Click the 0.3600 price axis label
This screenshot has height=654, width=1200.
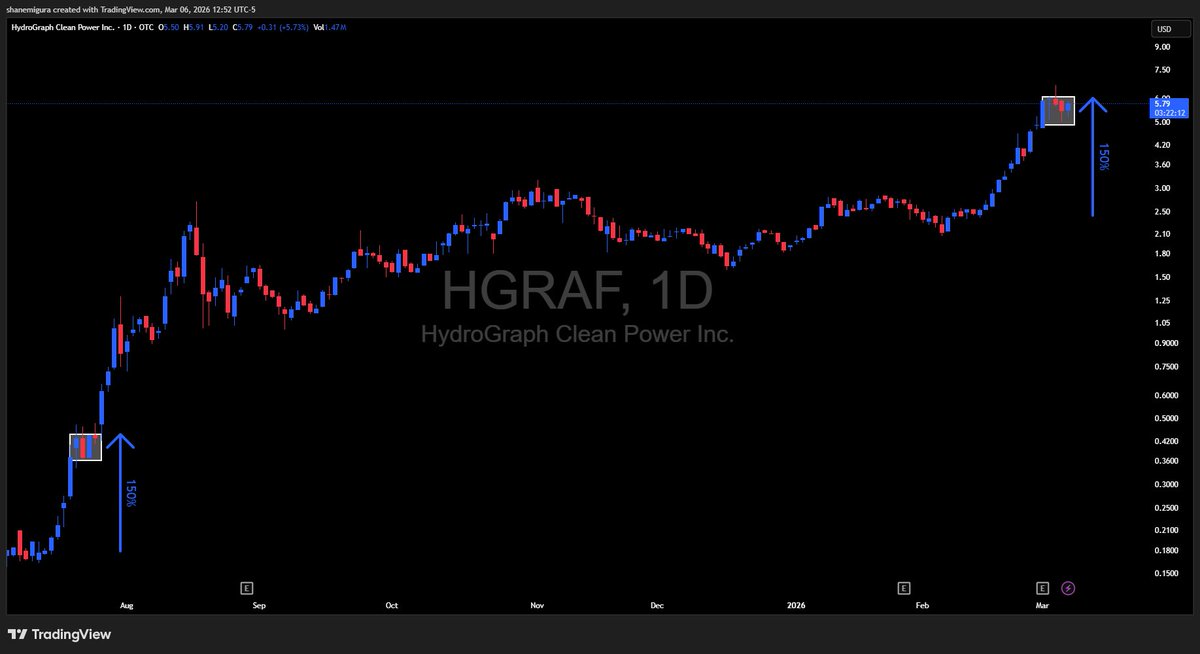pyautogui.click(x=1165, y=460)
